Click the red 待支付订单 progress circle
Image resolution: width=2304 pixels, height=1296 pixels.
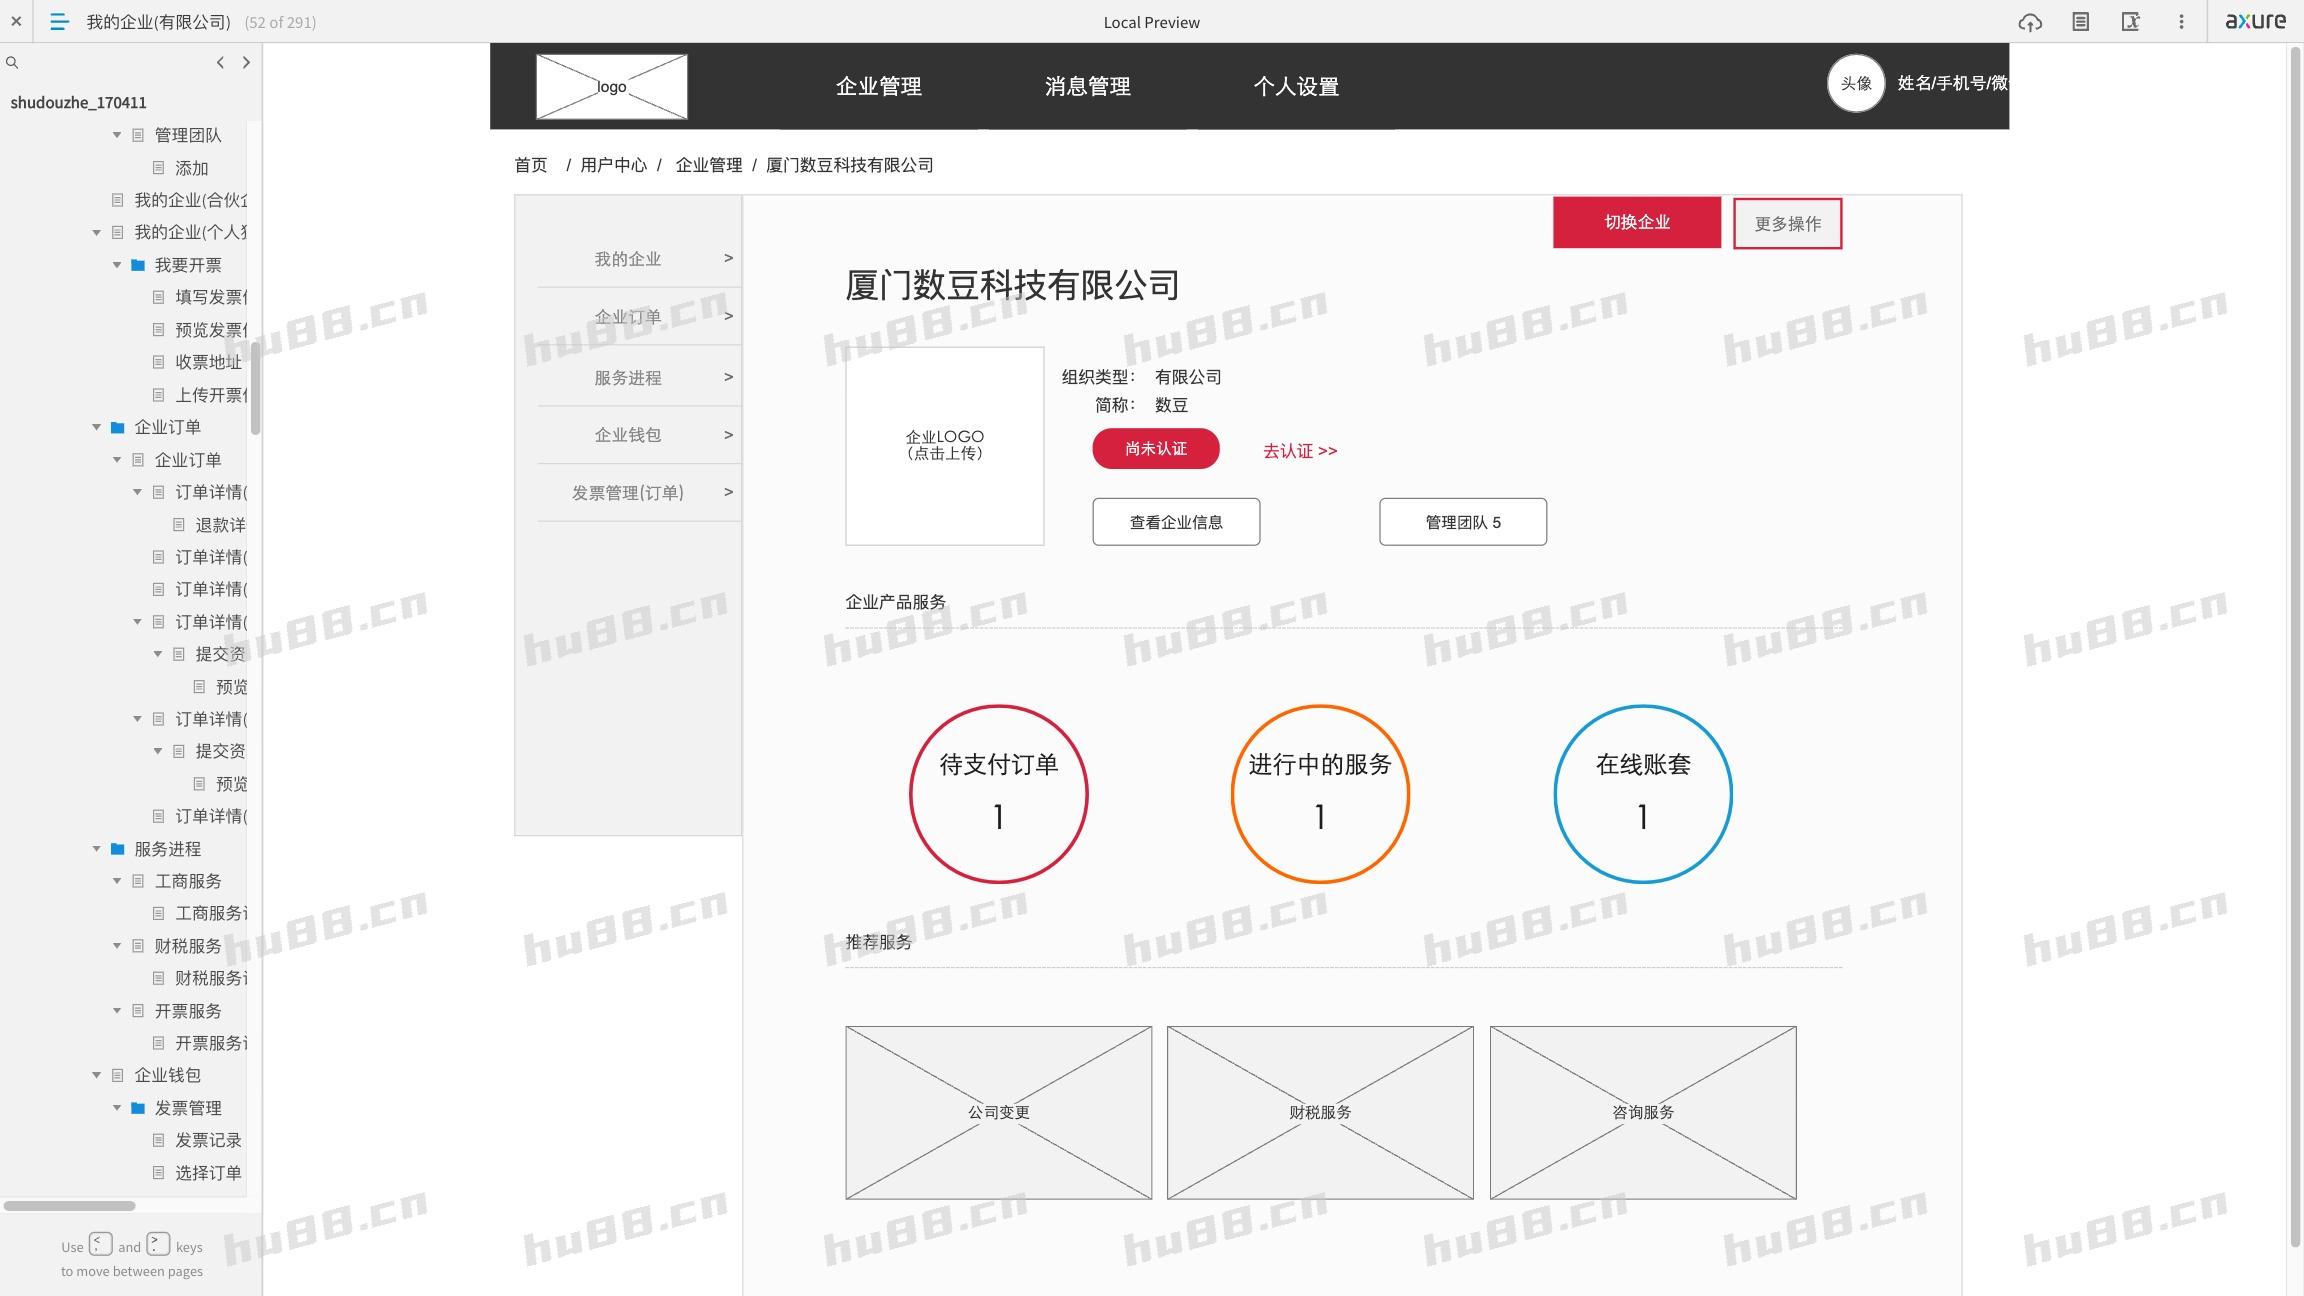(x=997, y=793)
